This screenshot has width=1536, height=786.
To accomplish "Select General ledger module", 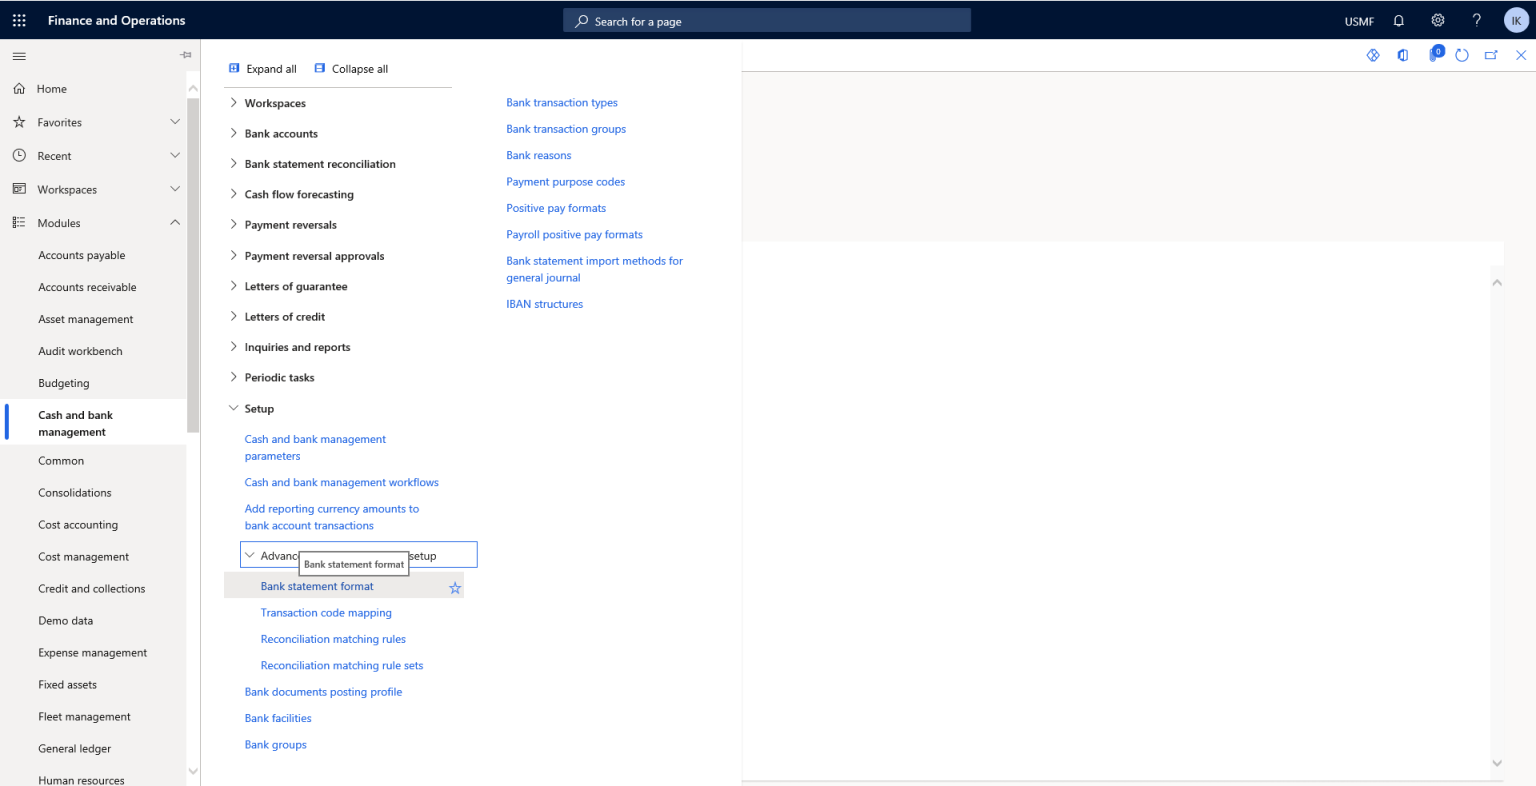I will 74,748.
